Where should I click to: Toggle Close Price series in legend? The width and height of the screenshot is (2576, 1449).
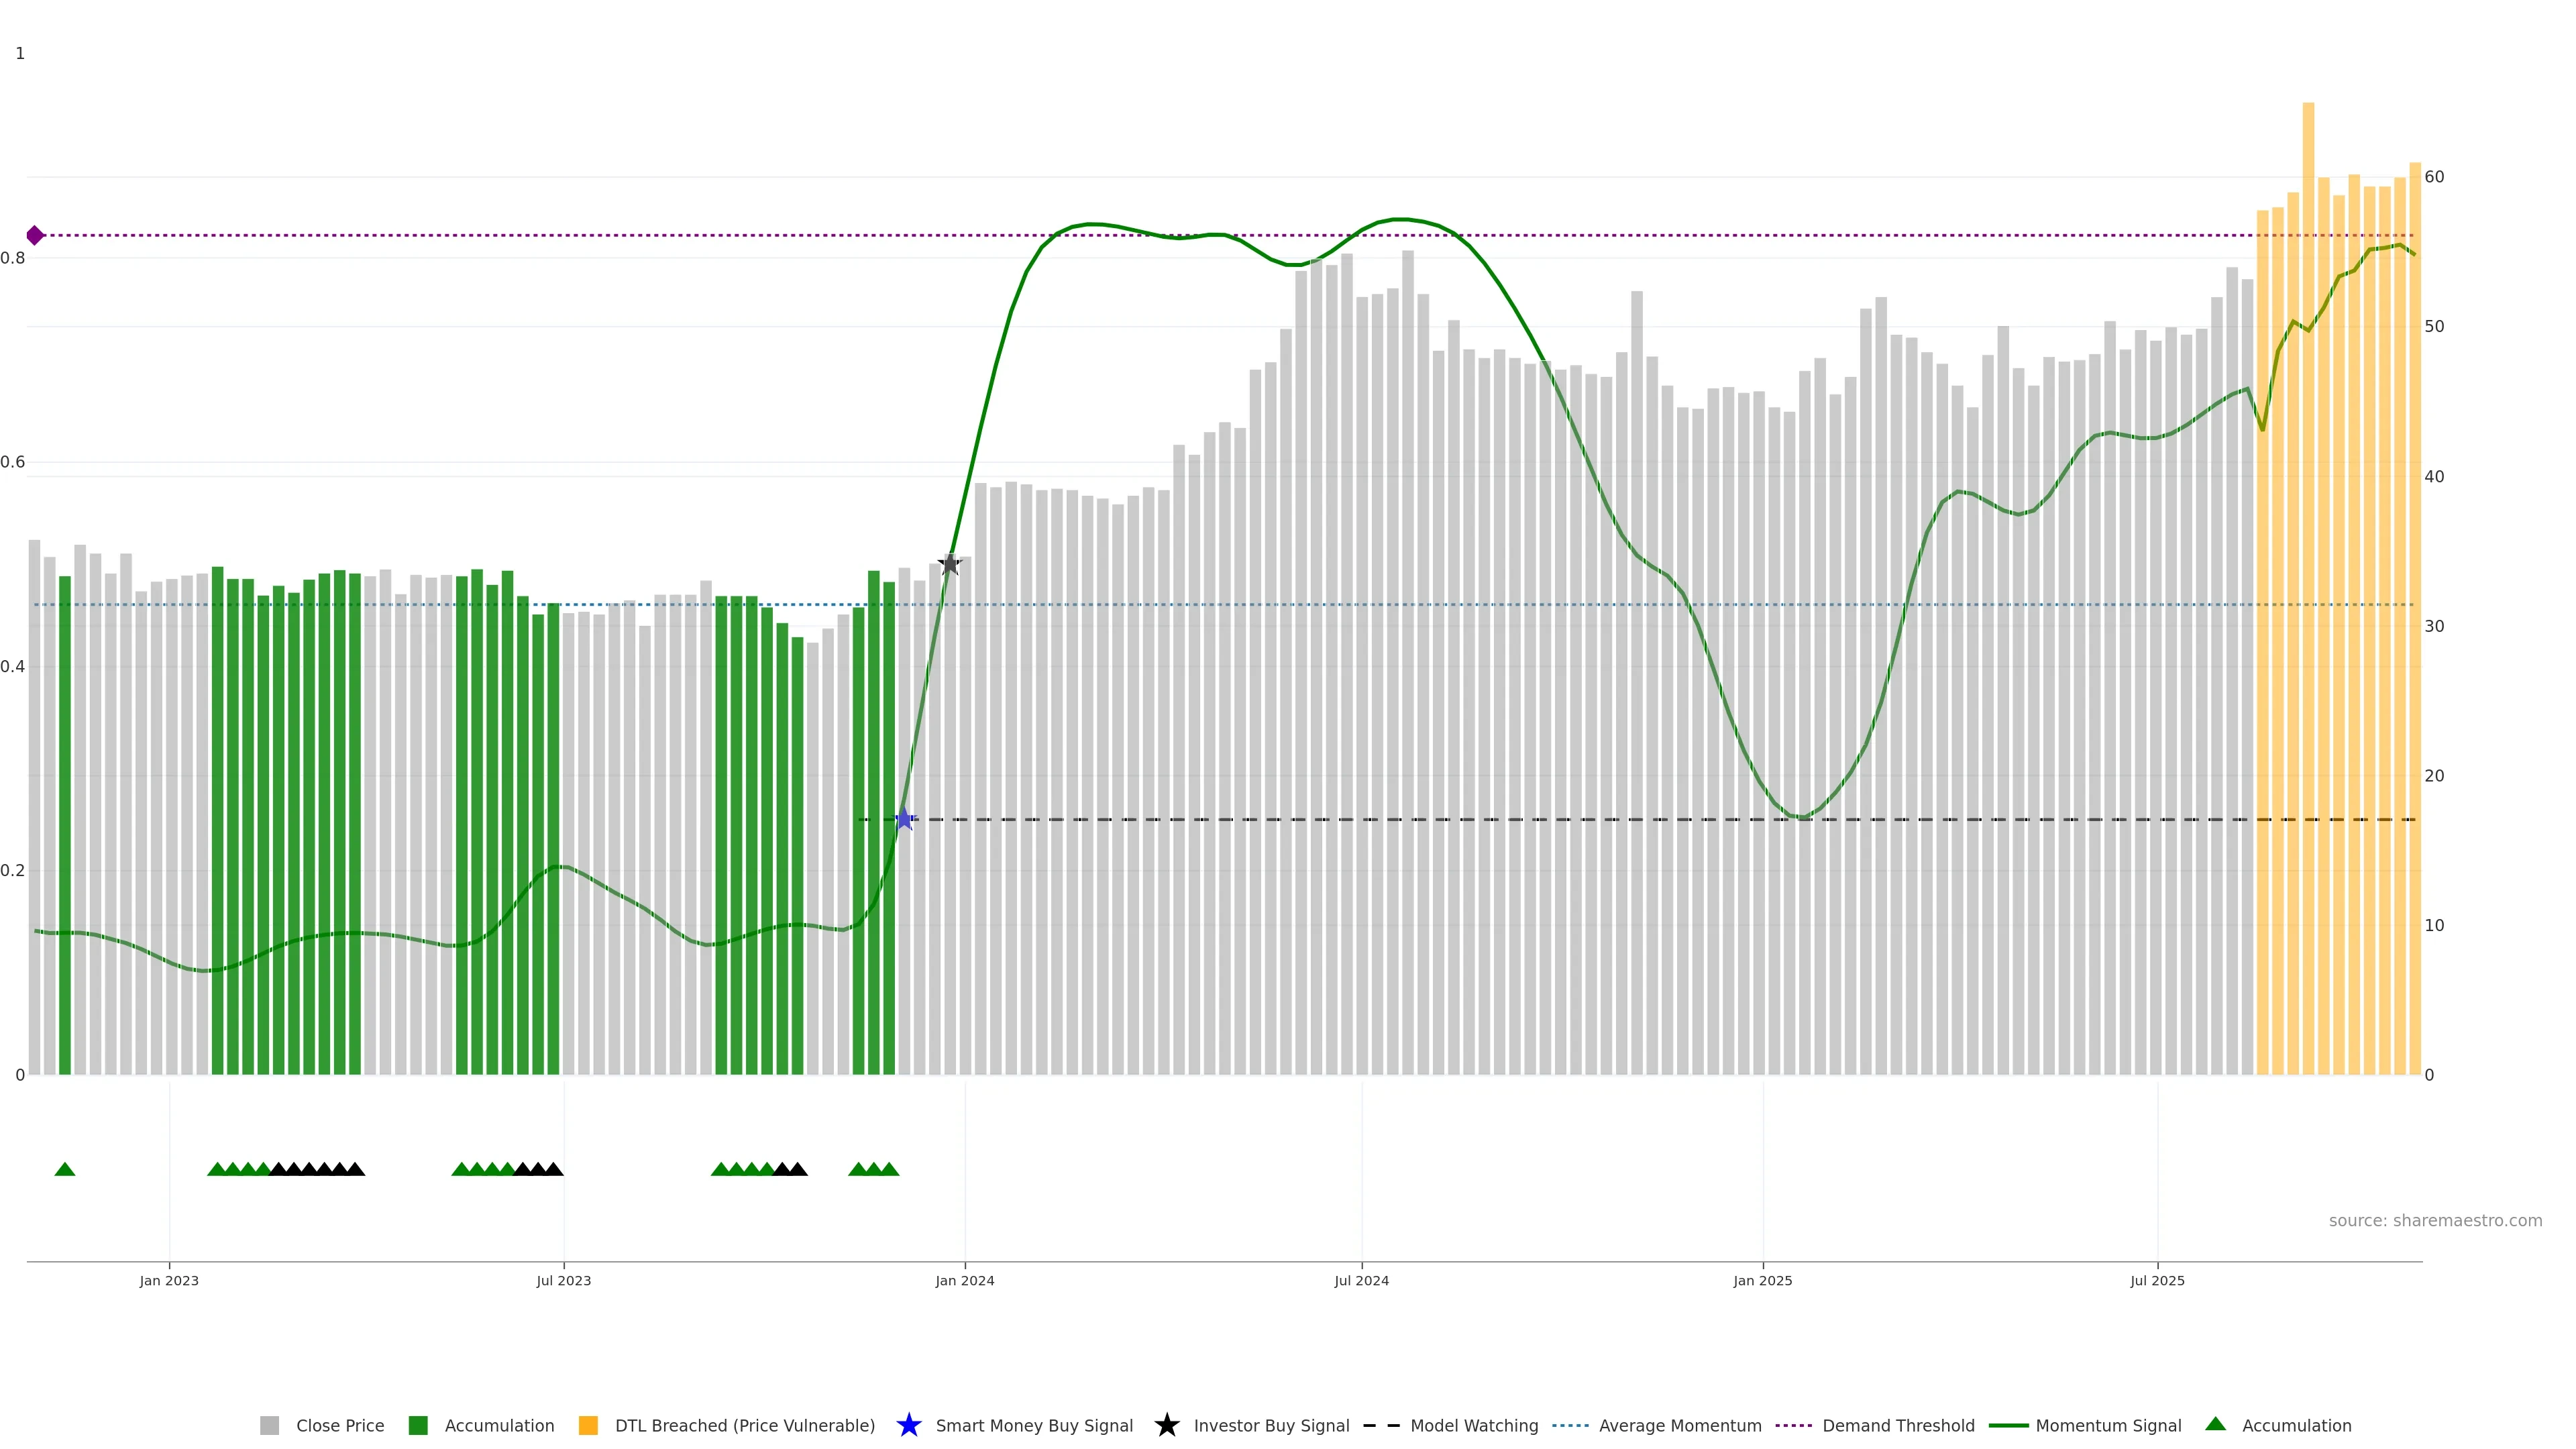pos(339,1425)
